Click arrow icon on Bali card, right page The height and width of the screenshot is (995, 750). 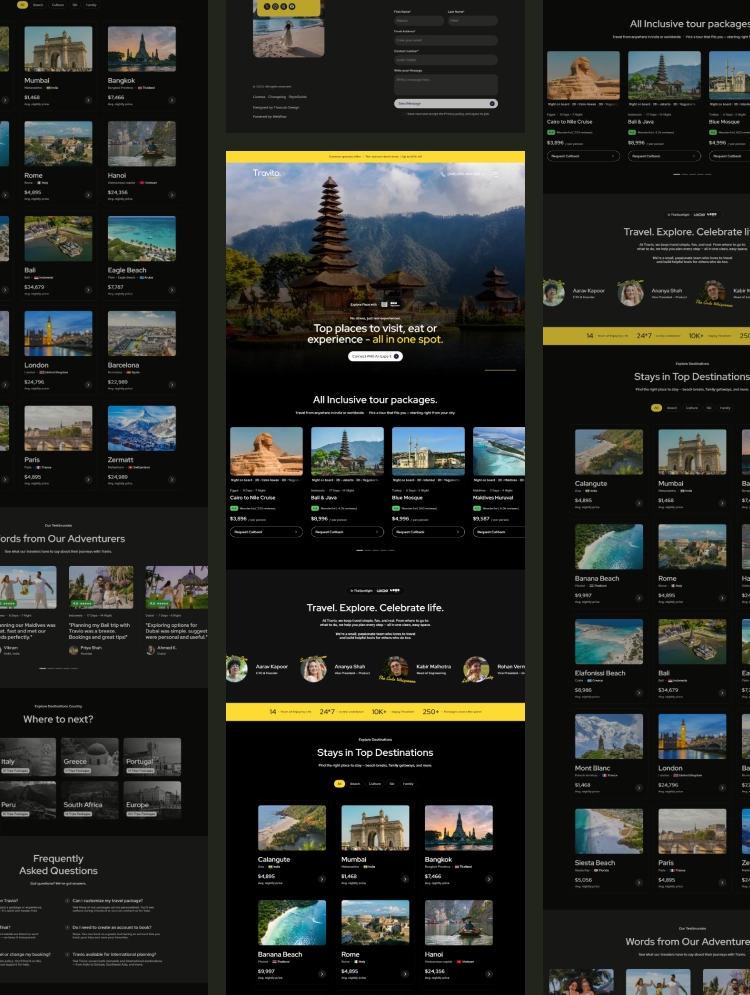pyautogui.click(x=722, y=693)
